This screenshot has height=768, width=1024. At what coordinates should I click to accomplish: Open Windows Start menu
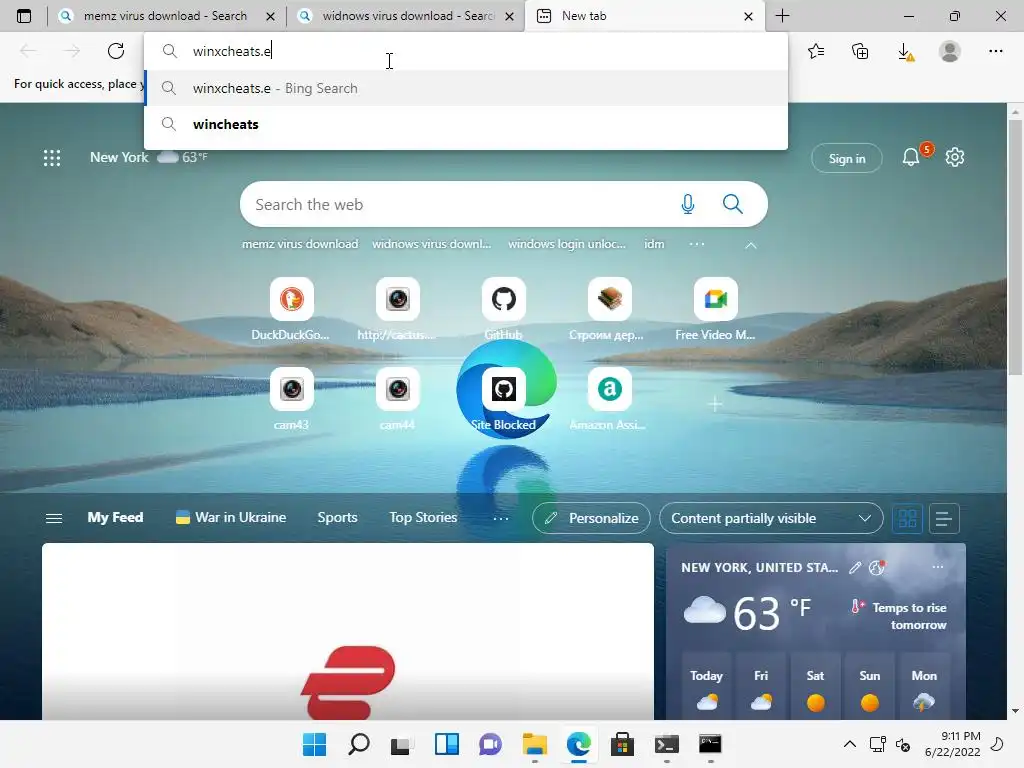pyautogui.click(x=315, y=744)
